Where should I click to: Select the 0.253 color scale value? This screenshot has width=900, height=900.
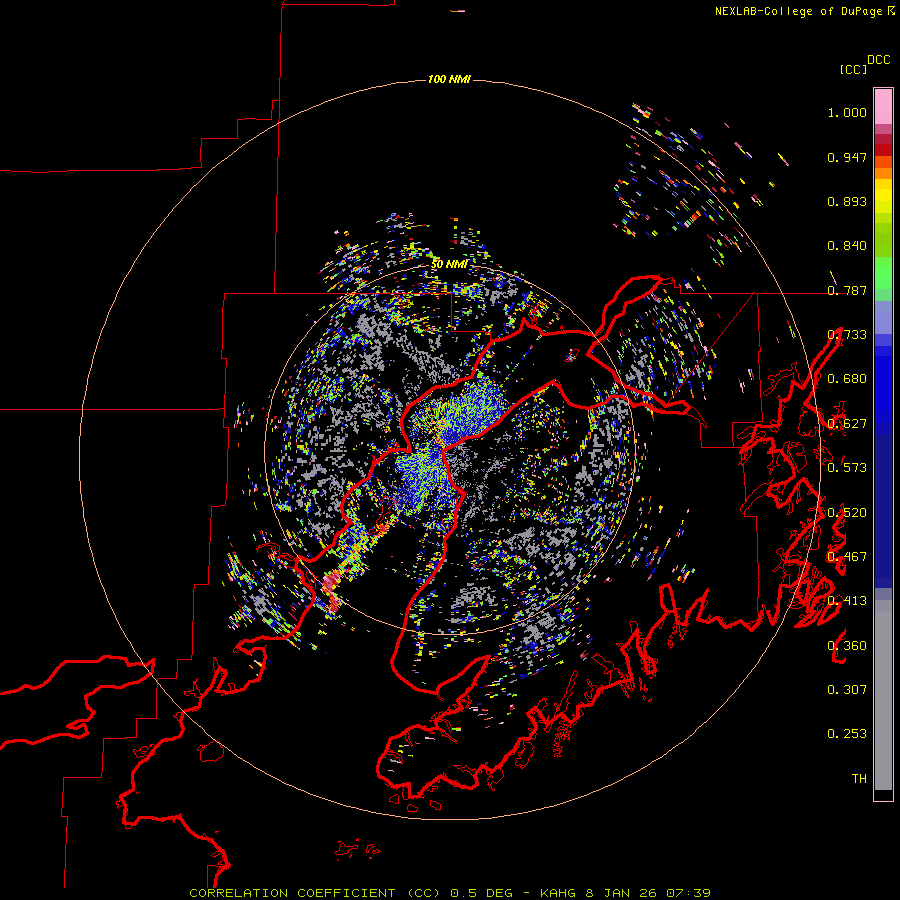coord(847,734)
